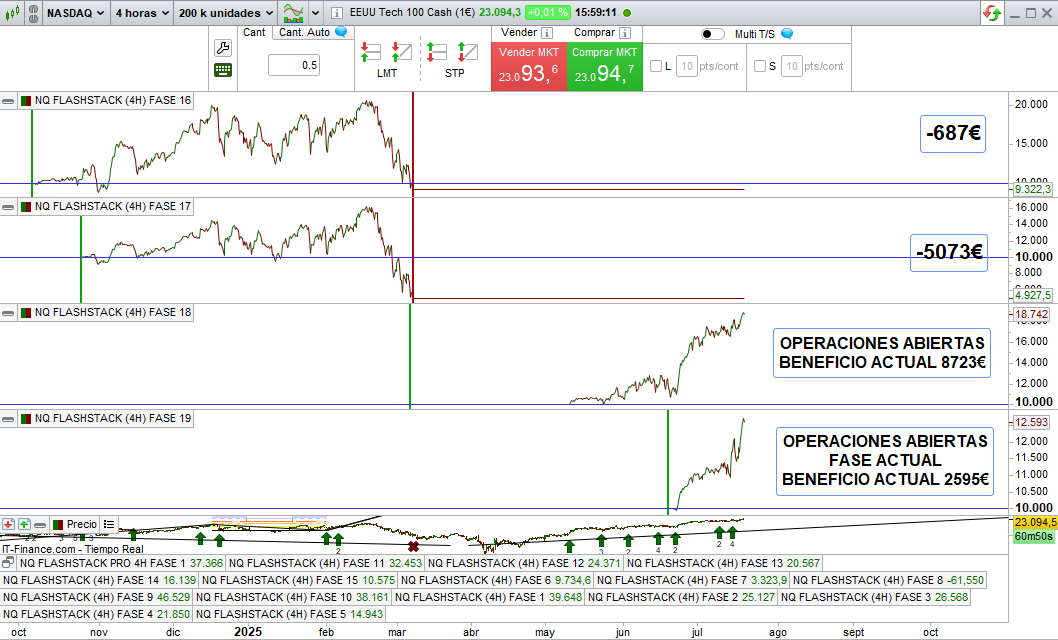This screenshot has height=640, width=1058.
Task: Click the stacked windows icon left of FASE 1 tab
Action: click(x=9, y=563)
